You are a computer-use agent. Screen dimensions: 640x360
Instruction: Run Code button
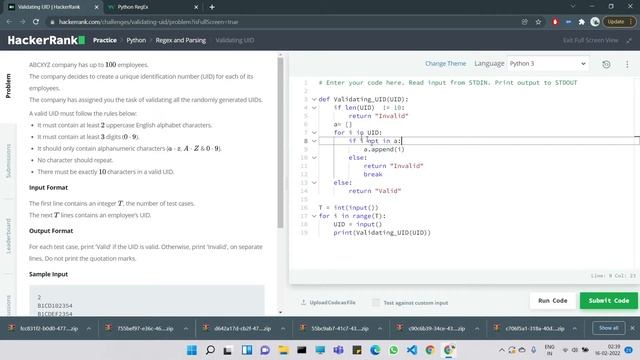pyautogui.click(x=553, y=300)
